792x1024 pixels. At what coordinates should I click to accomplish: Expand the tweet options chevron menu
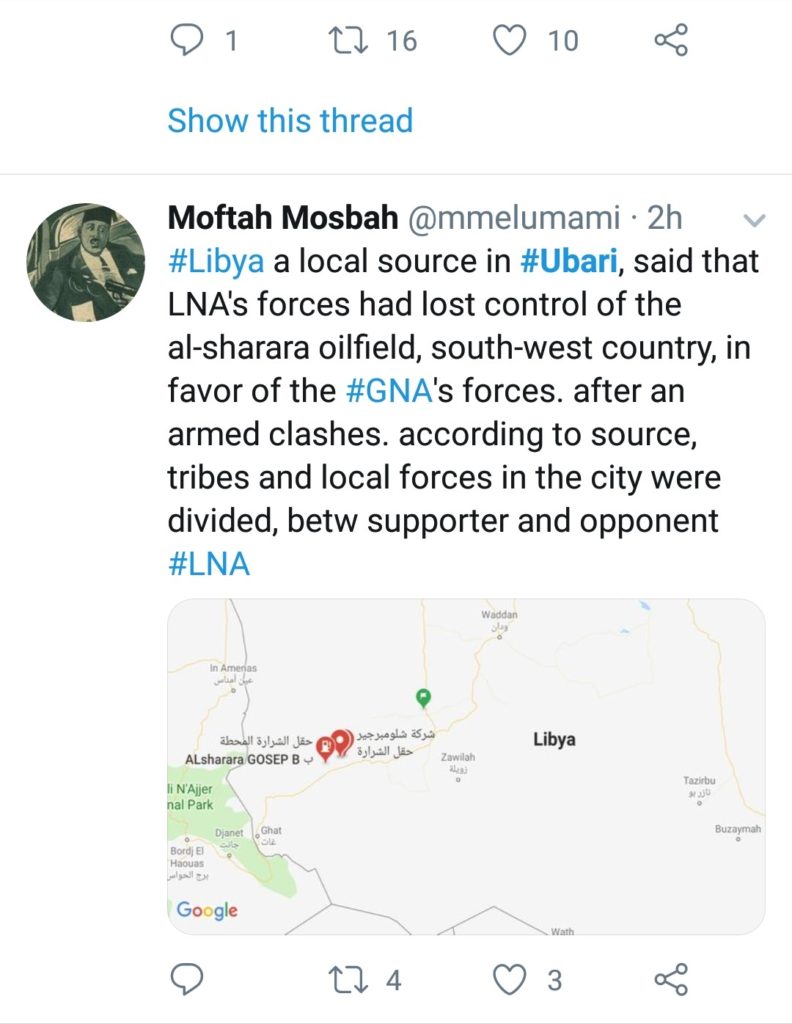tap(756, 219)
